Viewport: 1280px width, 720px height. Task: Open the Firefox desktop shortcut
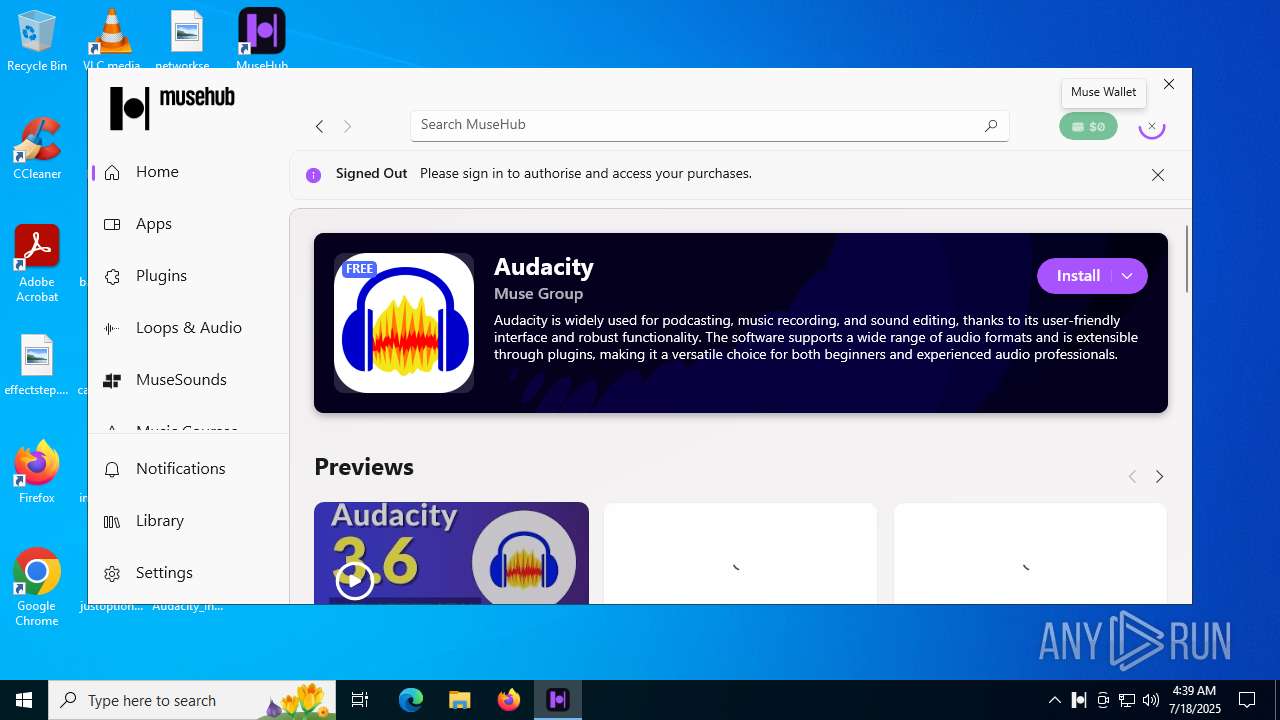coord(37,472)
